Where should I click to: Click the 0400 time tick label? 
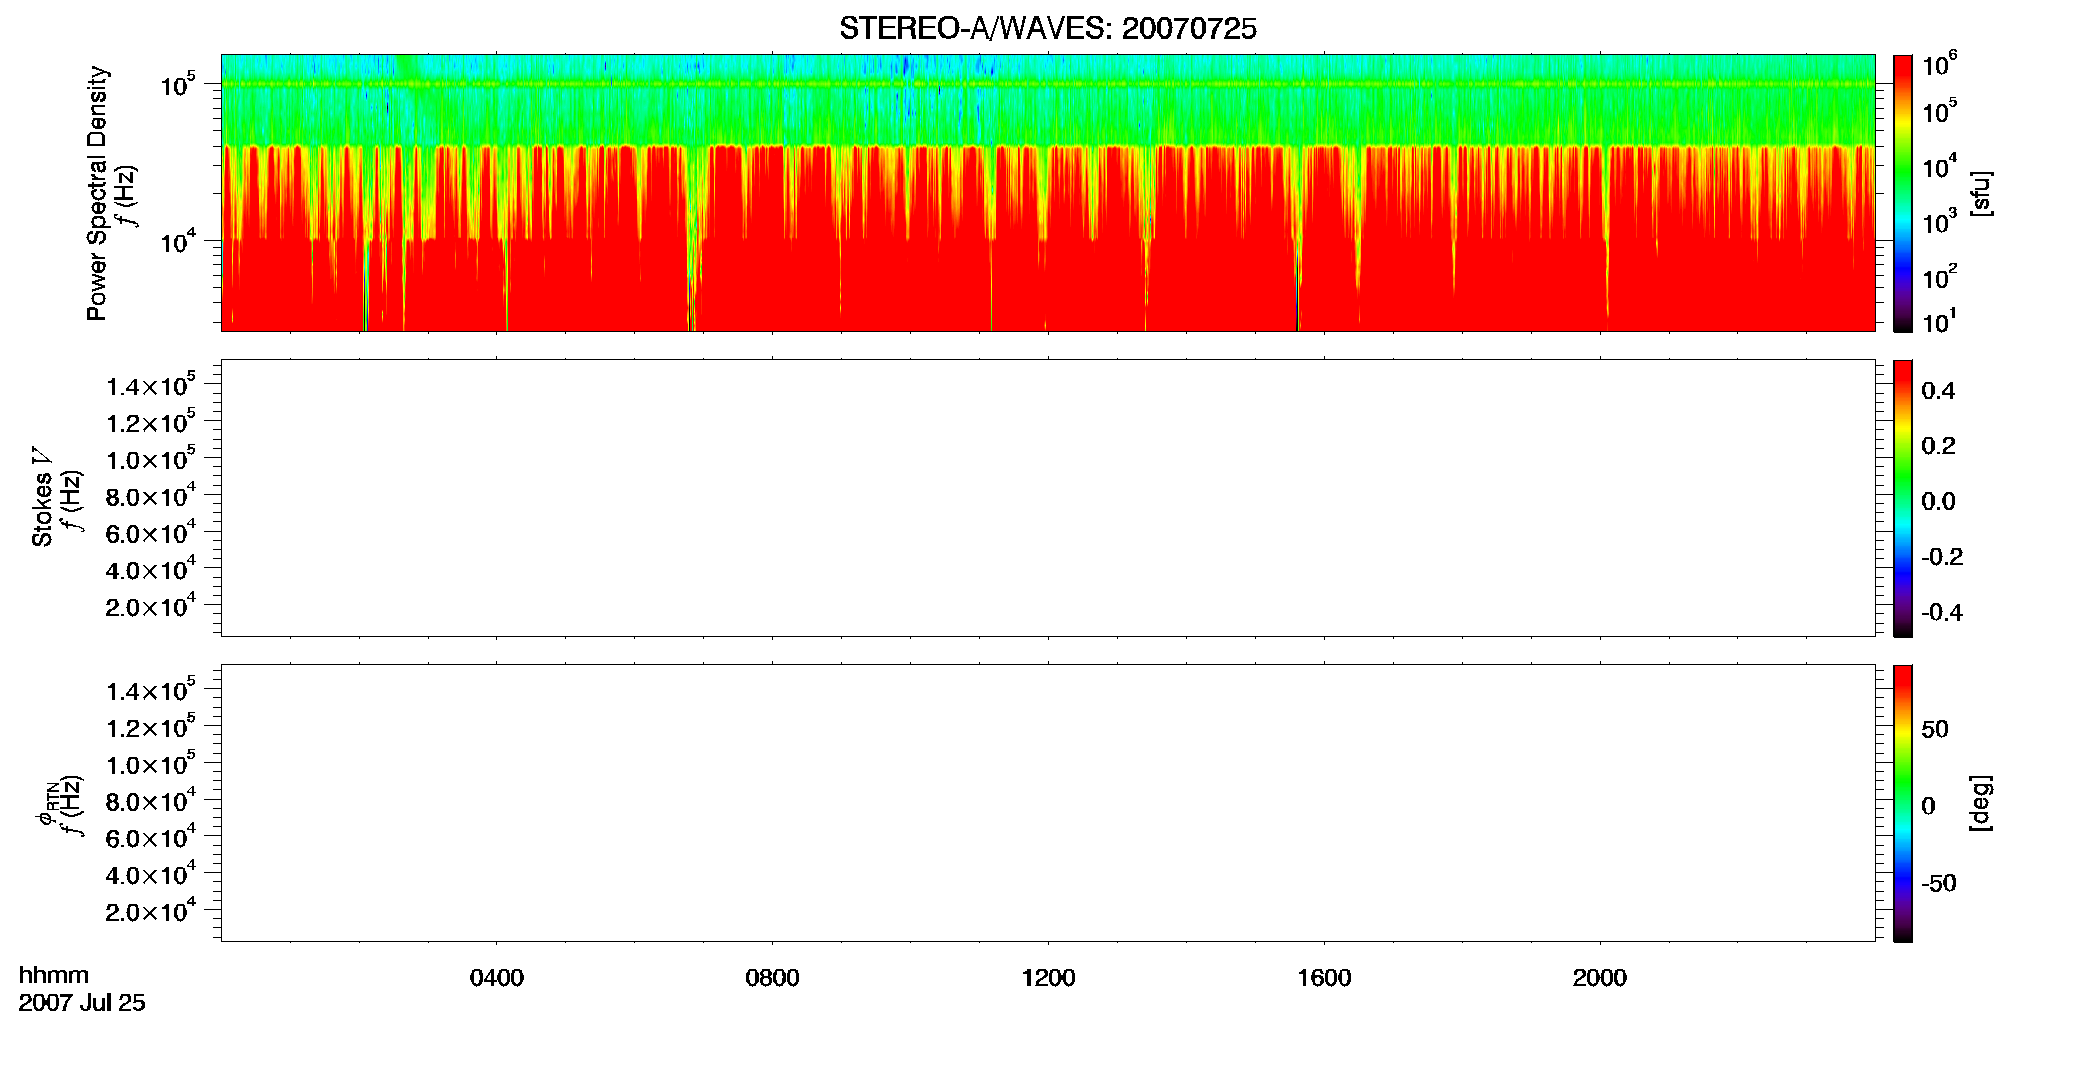point(497,978)
